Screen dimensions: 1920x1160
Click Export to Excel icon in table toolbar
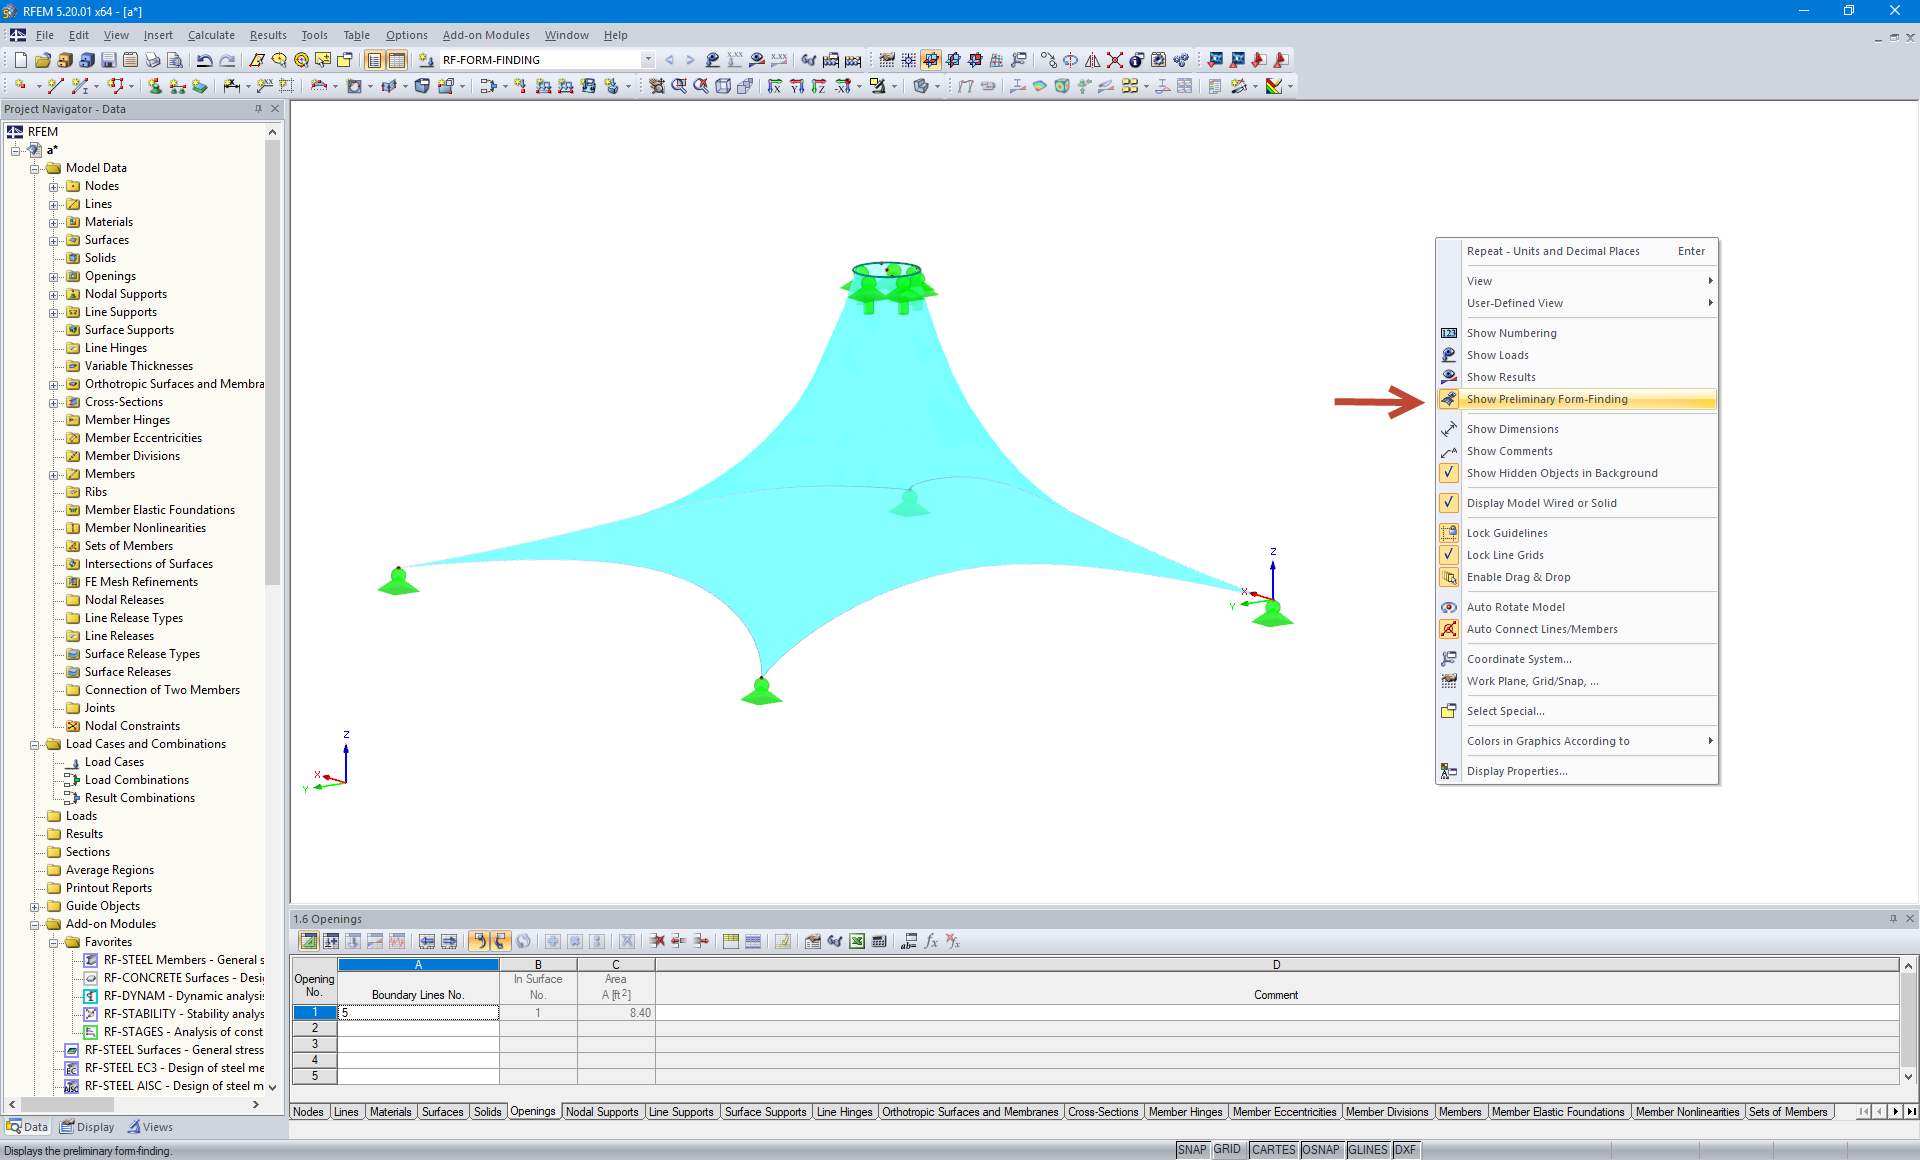[x=857, y=941]
